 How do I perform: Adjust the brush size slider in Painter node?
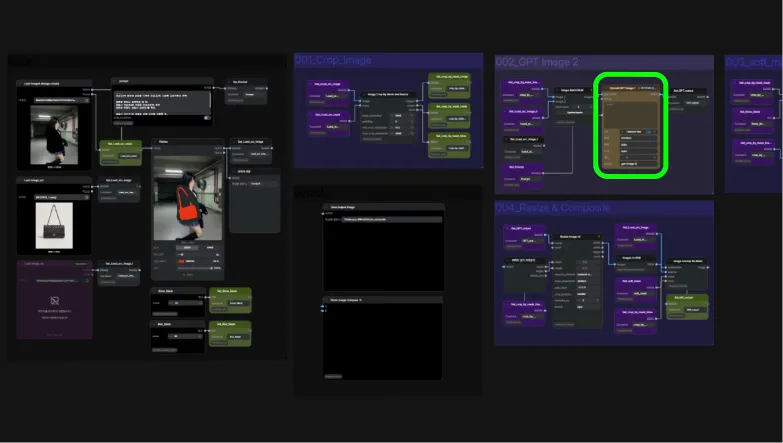[x=199, y=255]
